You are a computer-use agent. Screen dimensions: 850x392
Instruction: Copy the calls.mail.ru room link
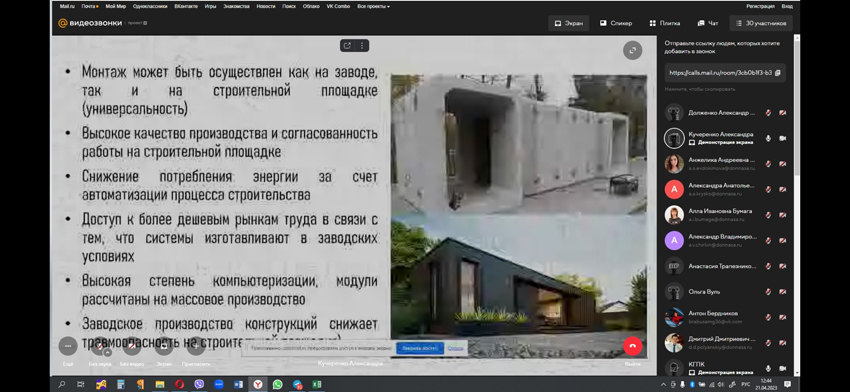pyautogui.click(x=725, y=73)
